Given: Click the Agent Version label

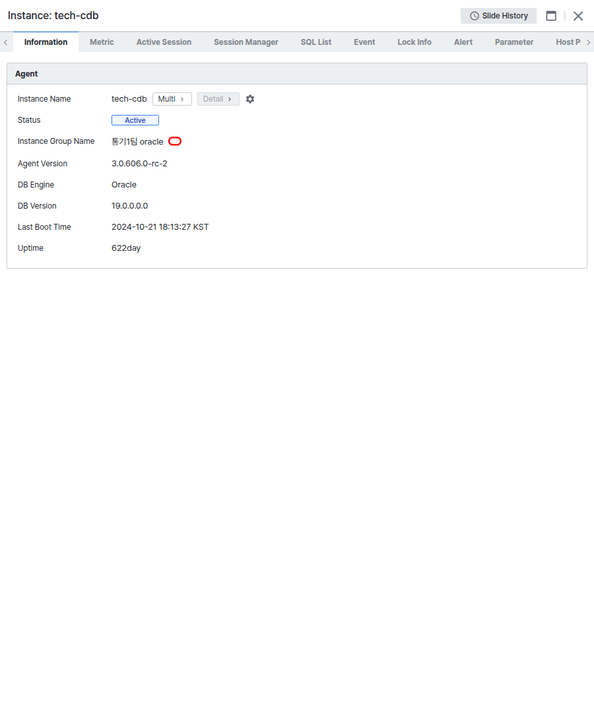Looking at the screenshot, I should click(42, 164).
